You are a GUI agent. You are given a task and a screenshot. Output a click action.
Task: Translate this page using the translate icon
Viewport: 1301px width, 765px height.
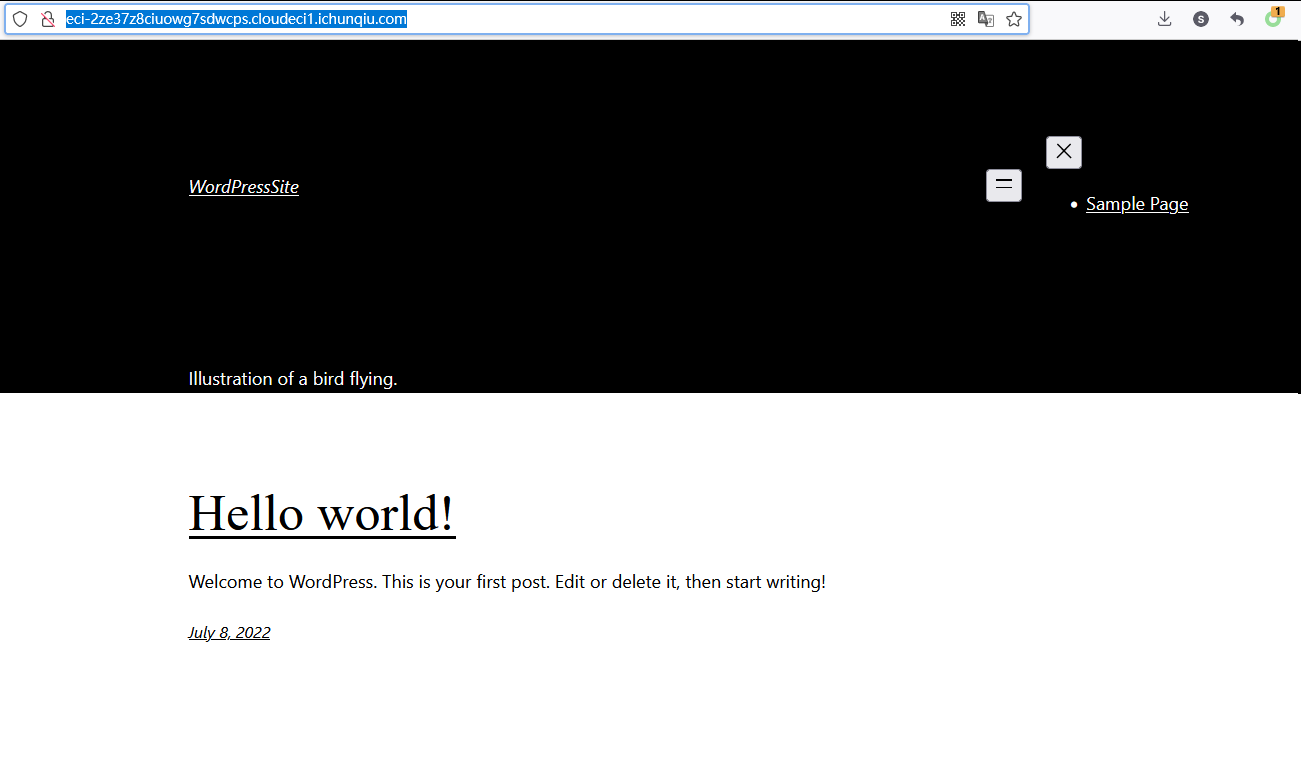point(986,19)
